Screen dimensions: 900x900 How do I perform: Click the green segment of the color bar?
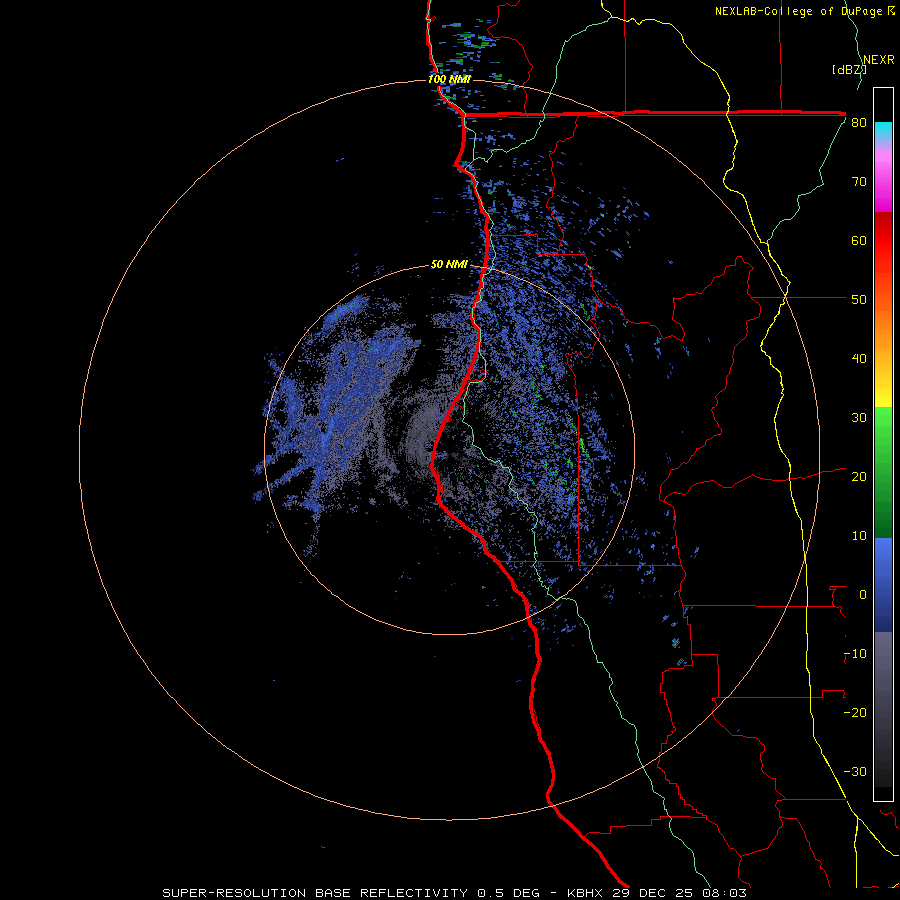pos(883,472)
